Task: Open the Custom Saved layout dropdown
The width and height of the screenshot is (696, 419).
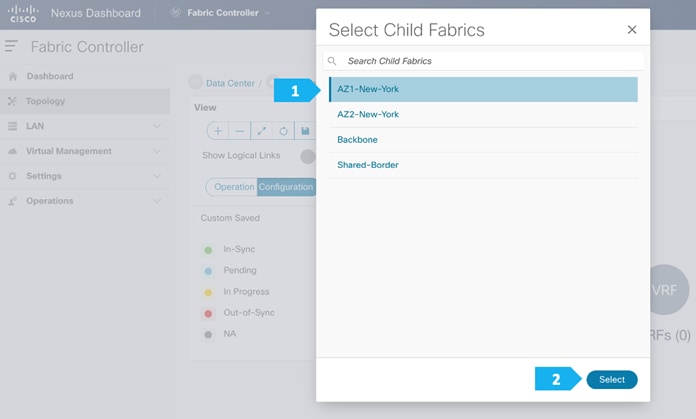Action: pos(255,218)
